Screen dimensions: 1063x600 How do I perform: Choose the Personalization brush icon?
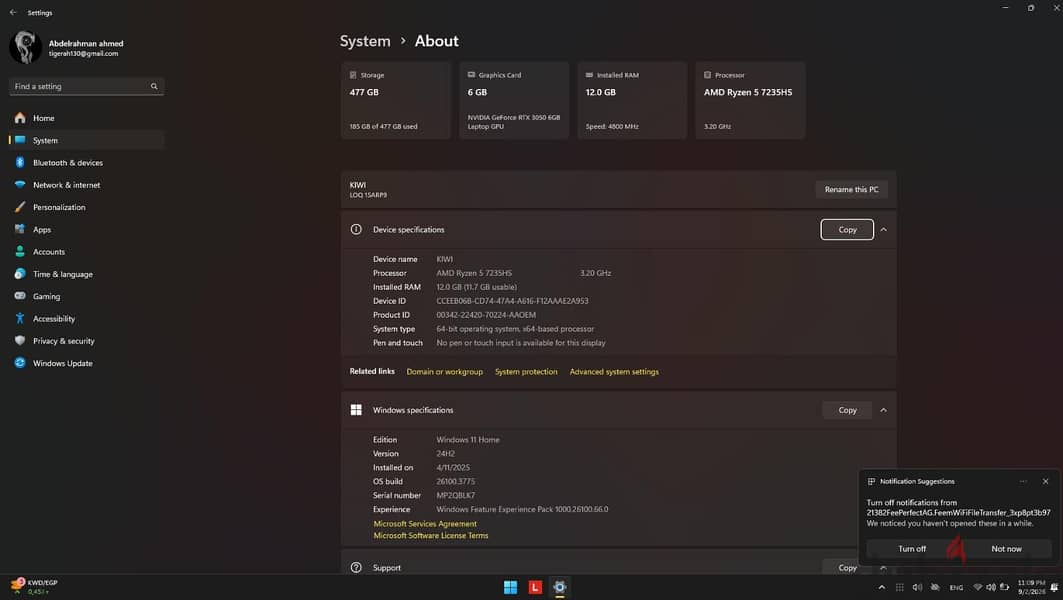pos(20,207)
